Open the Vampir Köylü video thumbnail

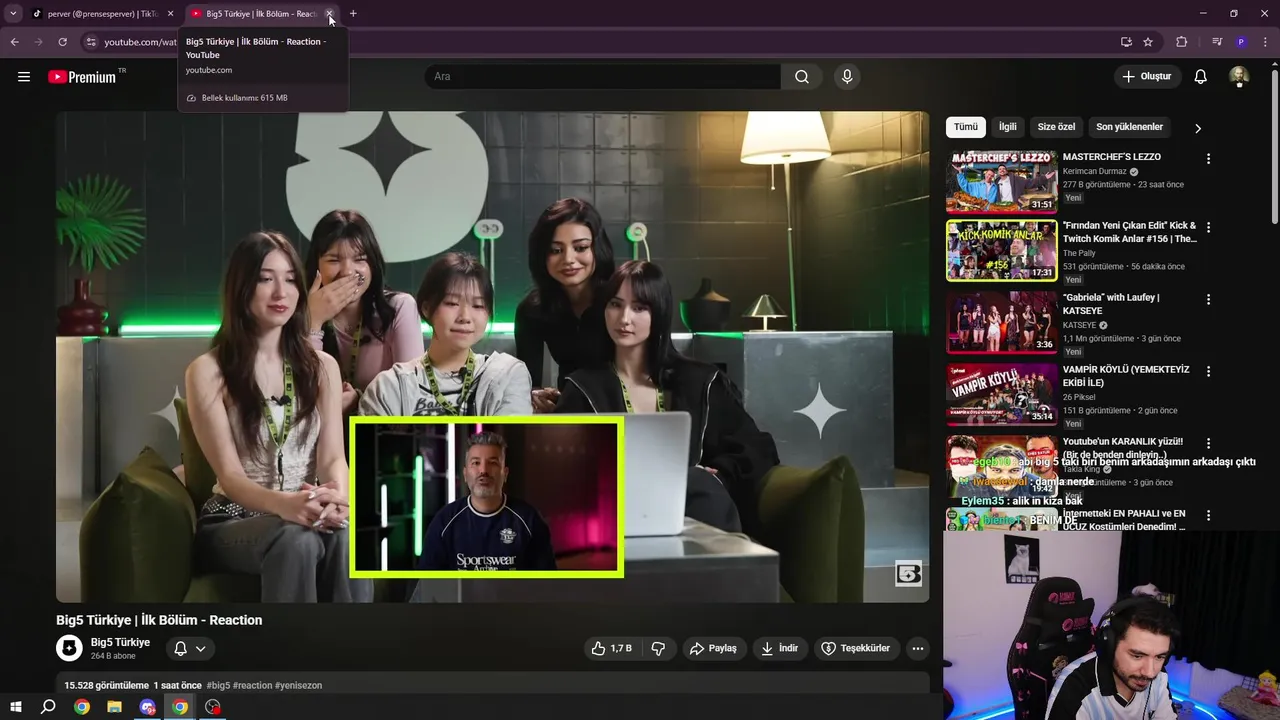click(x=1001, y=394)
